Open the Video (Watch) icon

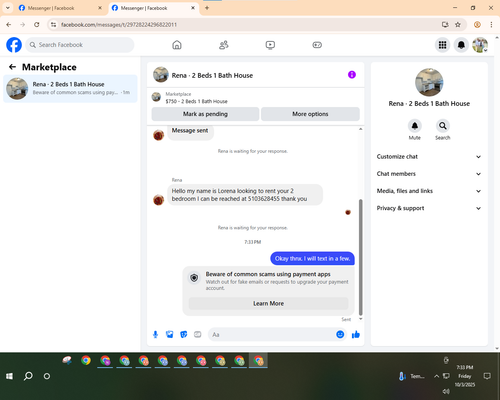(270, 45)
